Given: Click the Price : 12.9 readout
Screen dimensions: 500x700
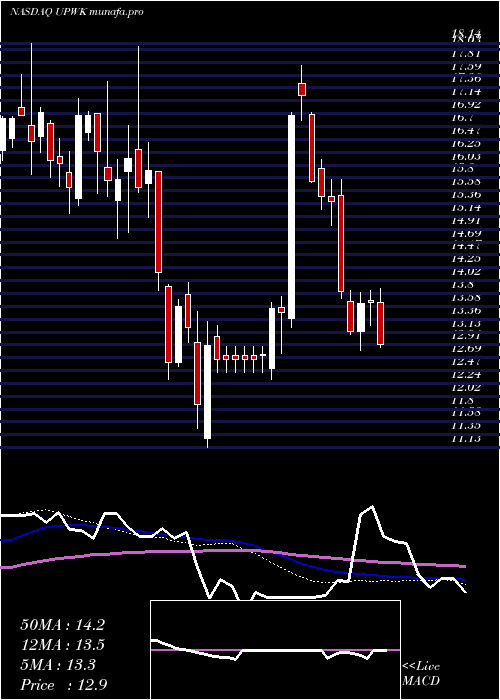Looking at the screenshot, I should (x=63, y=684).
